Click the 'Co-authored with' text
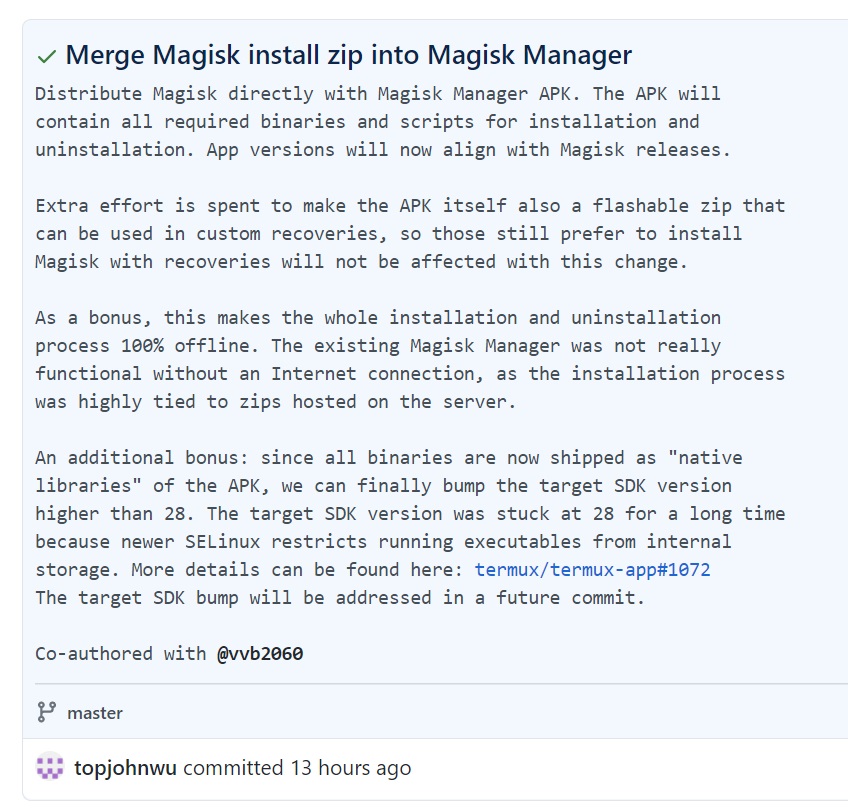 [122, 654]
